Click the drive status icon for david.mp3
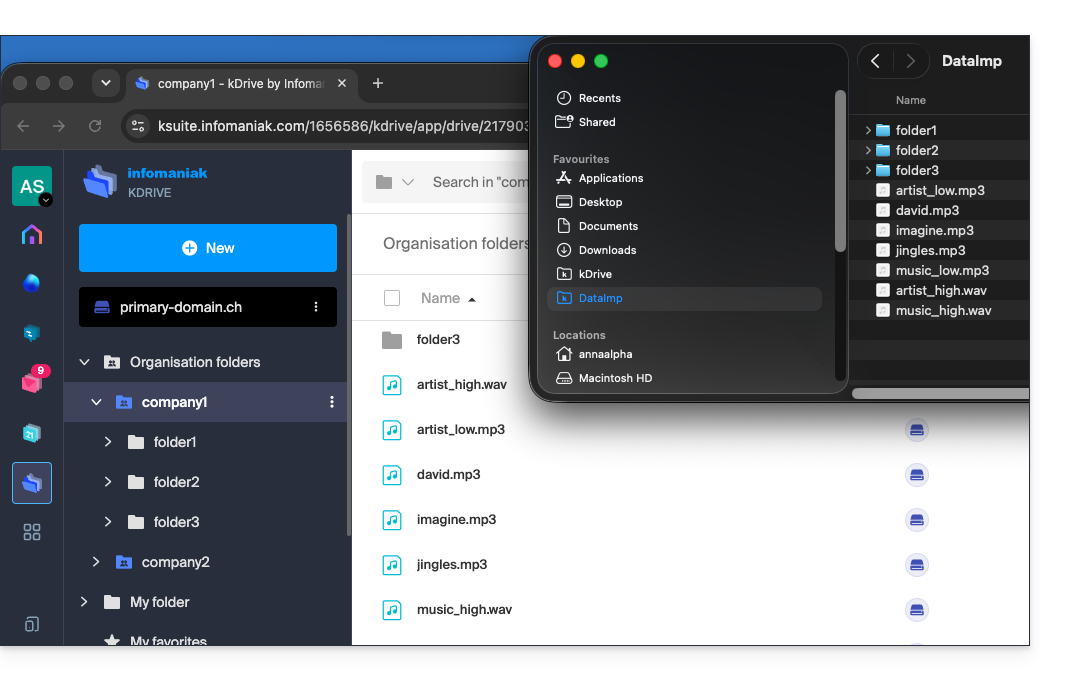This screenshot has width=1065, height=681. tap(916, 475)
